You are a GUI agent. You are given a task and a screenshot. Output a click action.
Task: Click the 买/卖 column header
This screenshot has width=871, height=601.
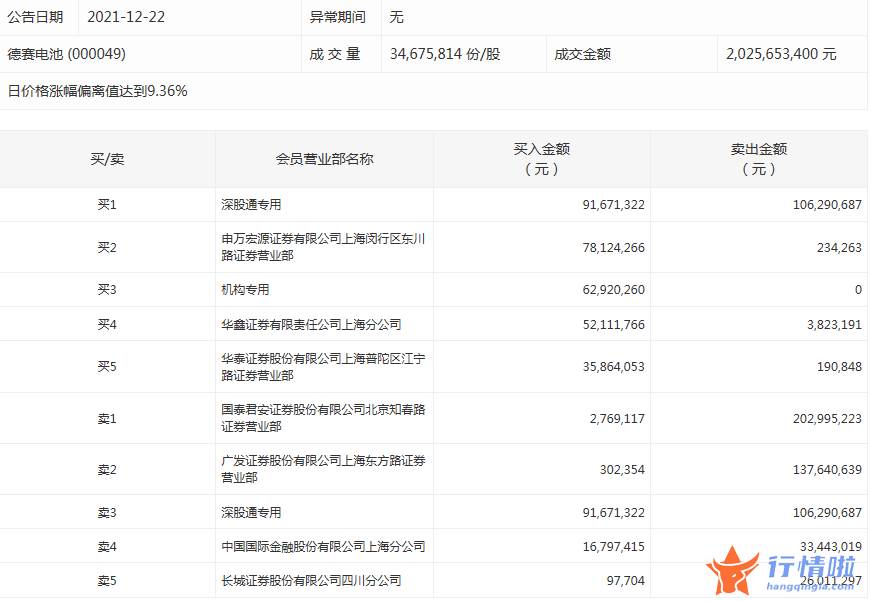107,159
